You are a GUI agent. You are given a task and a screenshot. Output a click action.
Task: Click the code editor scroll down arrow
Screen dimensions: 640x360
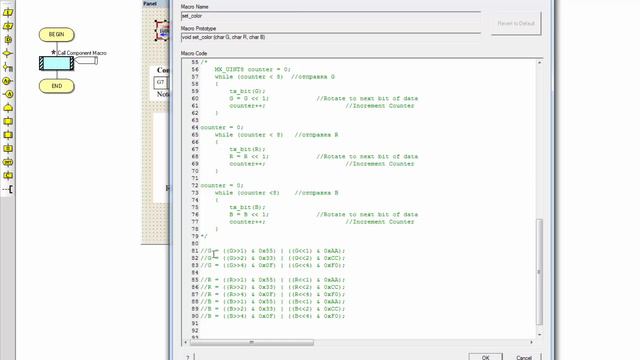click(539, 335)
